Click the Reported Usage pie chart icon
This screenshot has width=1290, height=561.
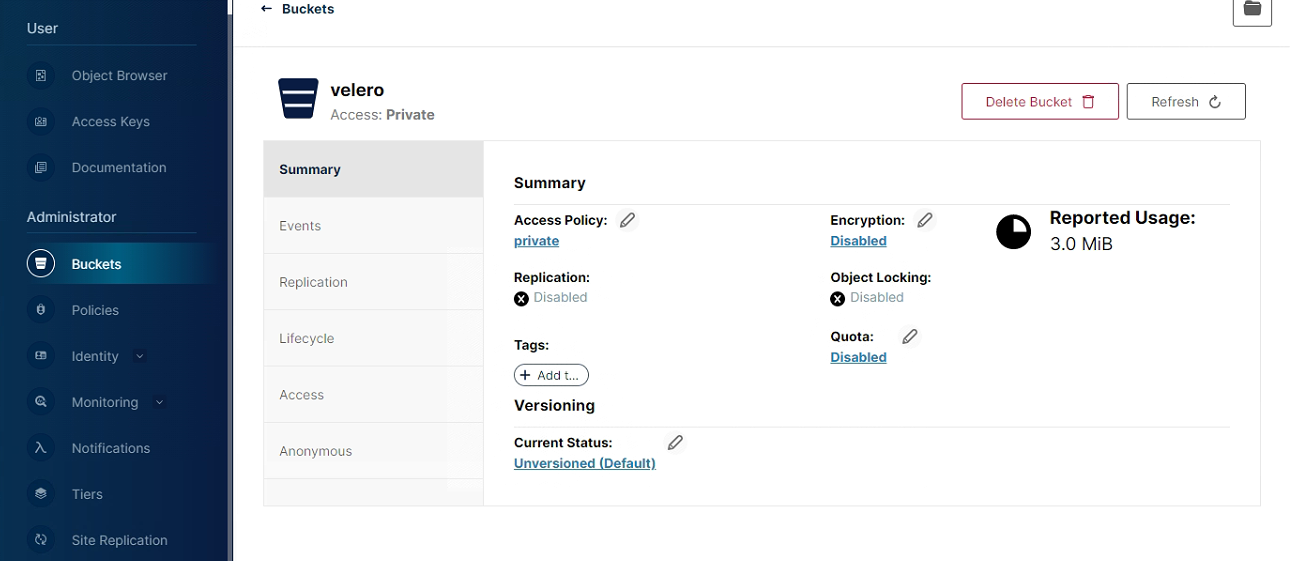coord(1013,232)
